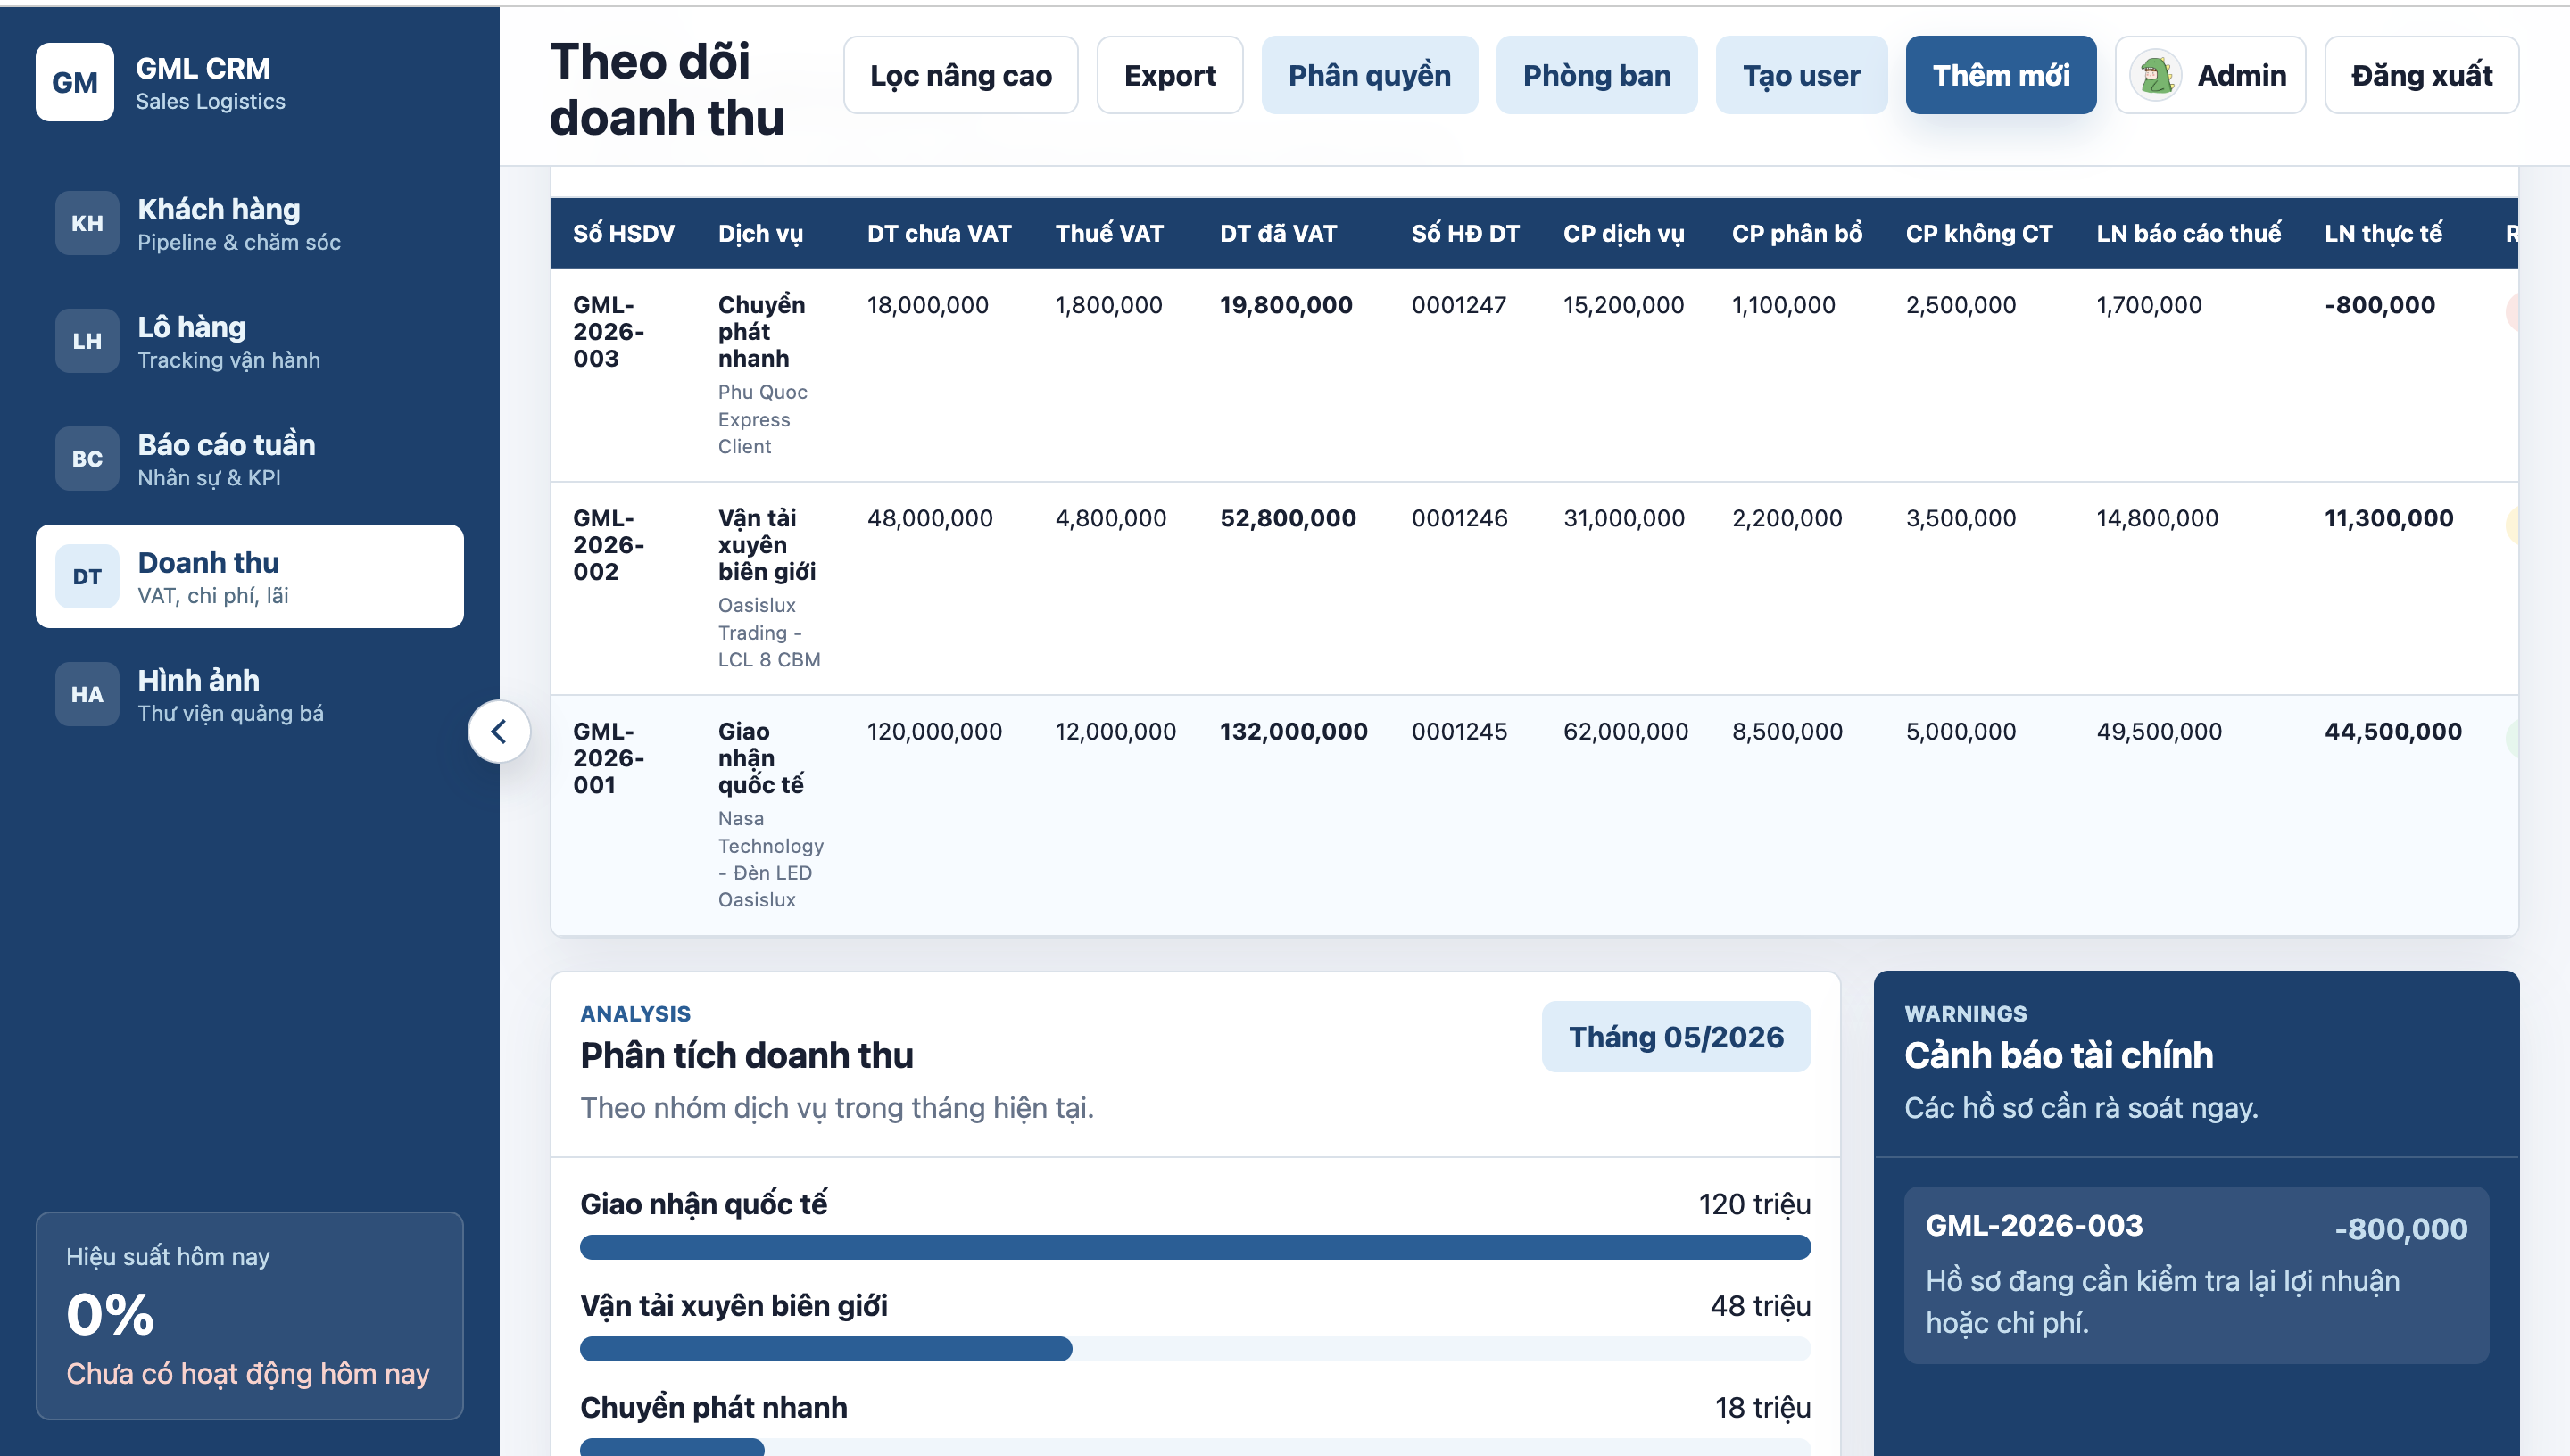This screenshot has height=1456, width=2570.
Task: Click the Đăng xuất button
Action: (2421, 75)
